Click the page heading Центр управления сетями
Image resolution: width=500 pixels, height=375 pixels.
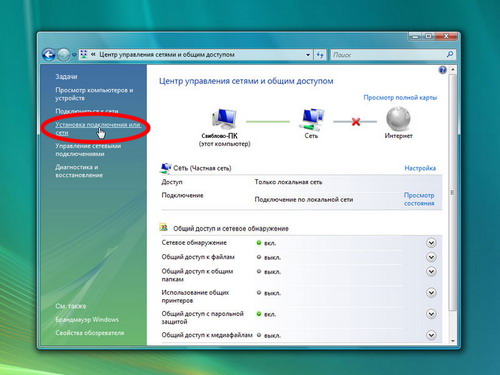click(246, 81)
